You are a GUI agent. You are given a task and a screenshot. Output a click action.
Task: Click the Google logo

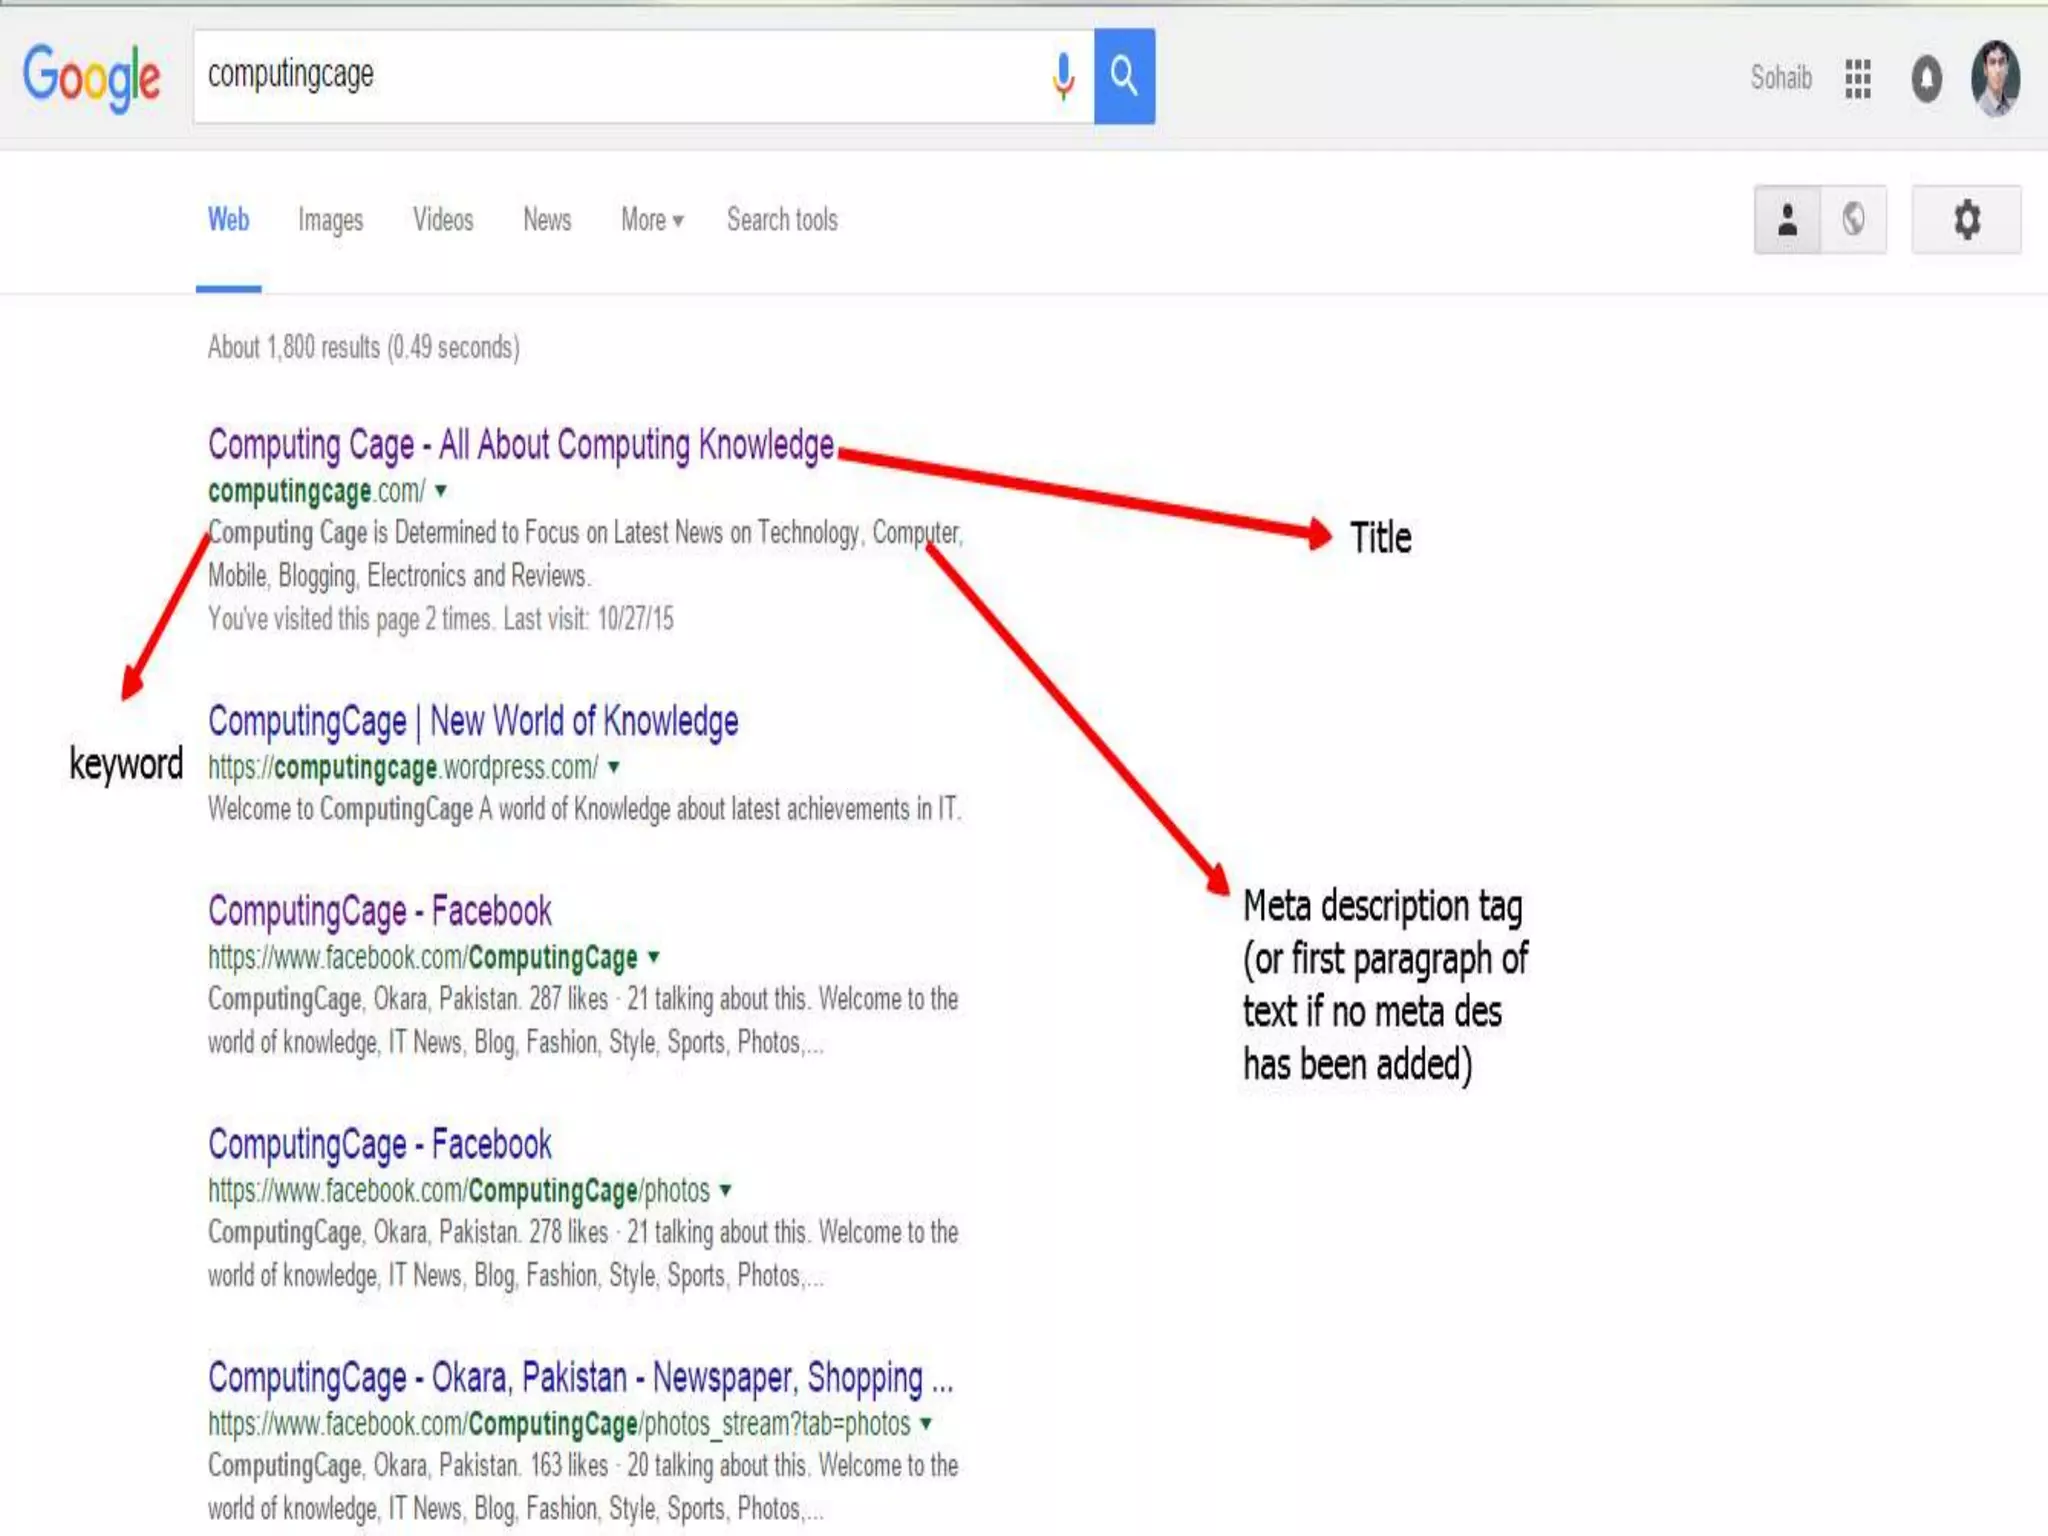pos(91,77)
